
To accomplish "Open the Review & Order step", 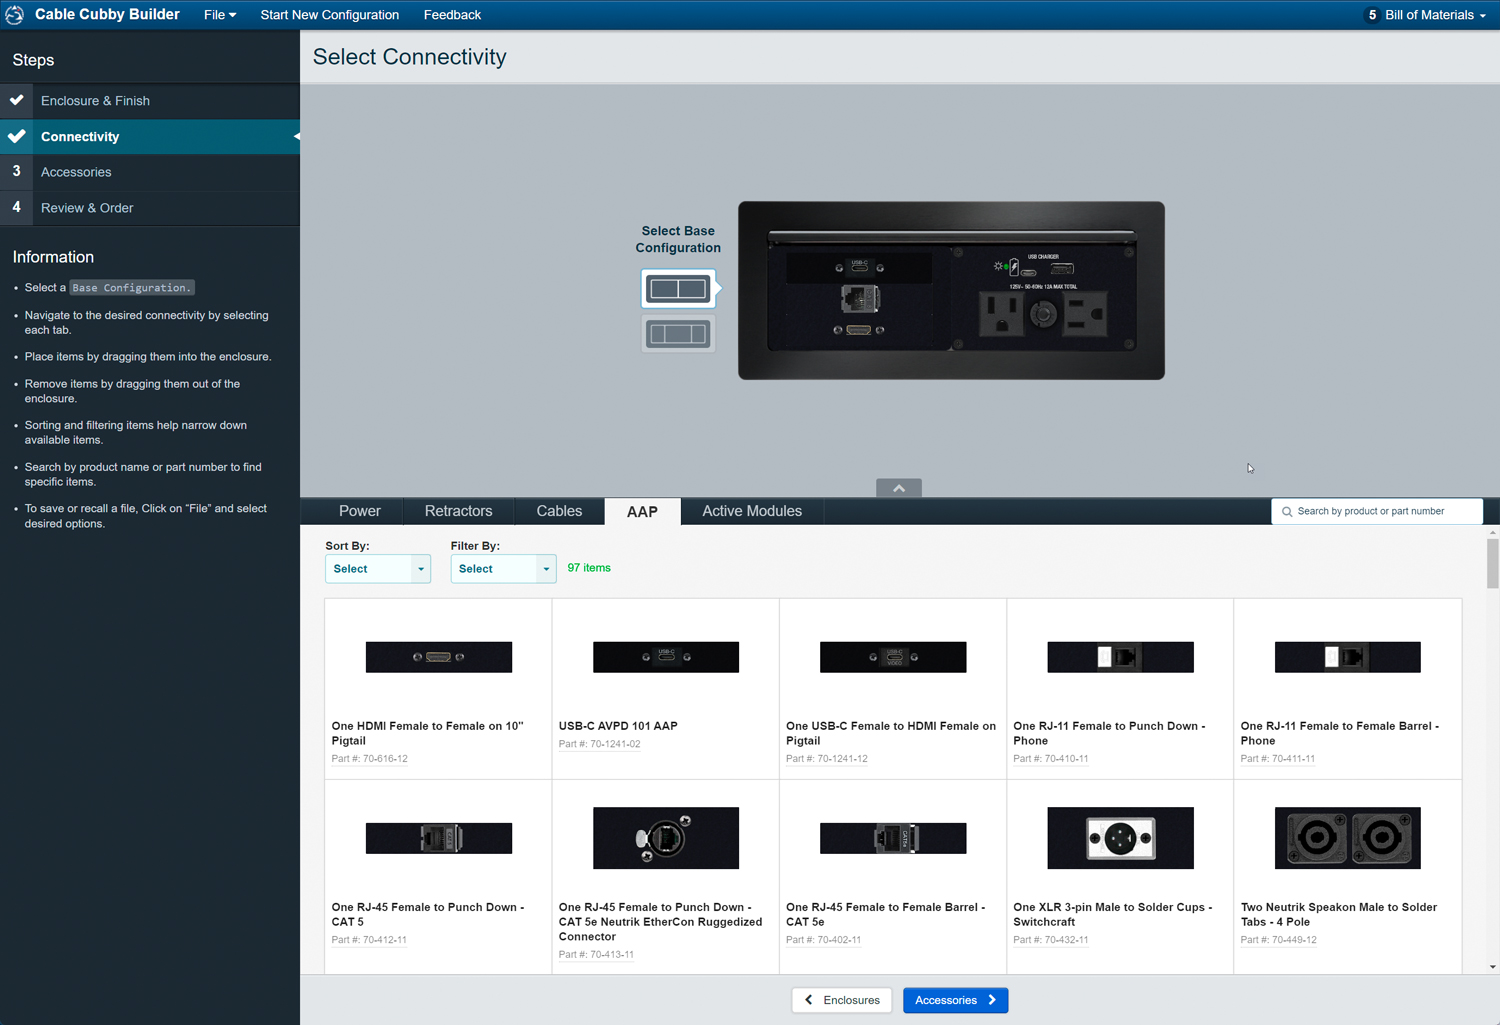I will point(87,208).
